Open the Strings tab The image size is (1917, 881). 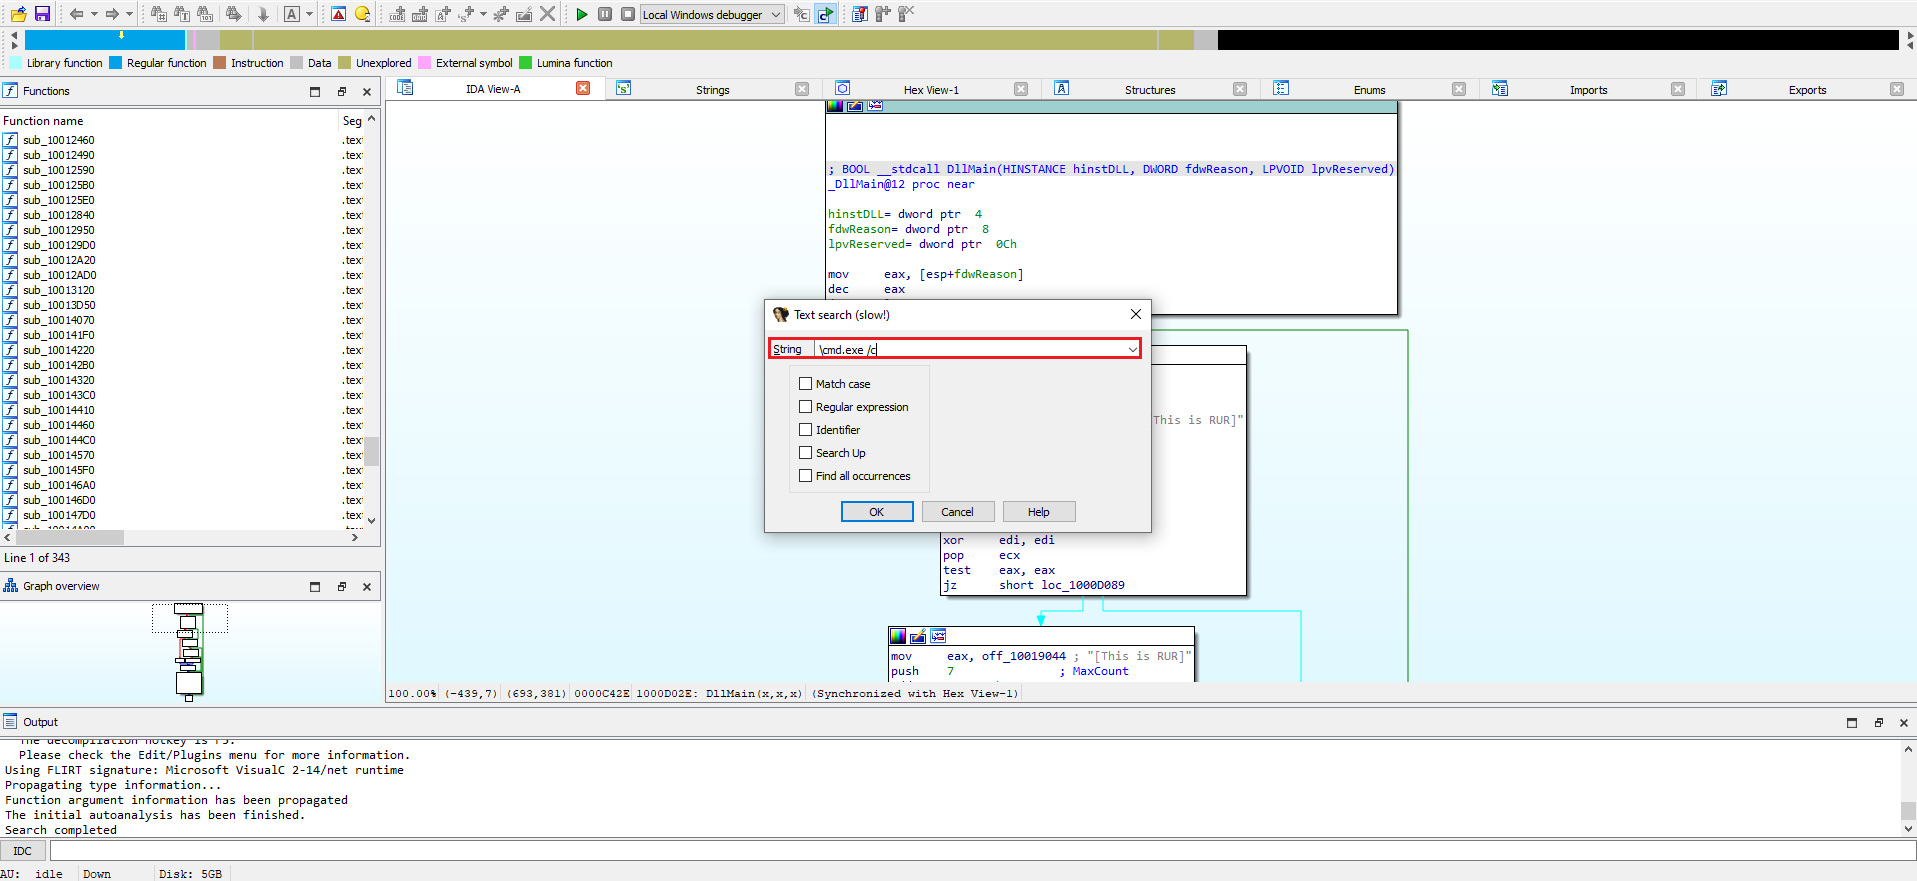pos(713,90)
